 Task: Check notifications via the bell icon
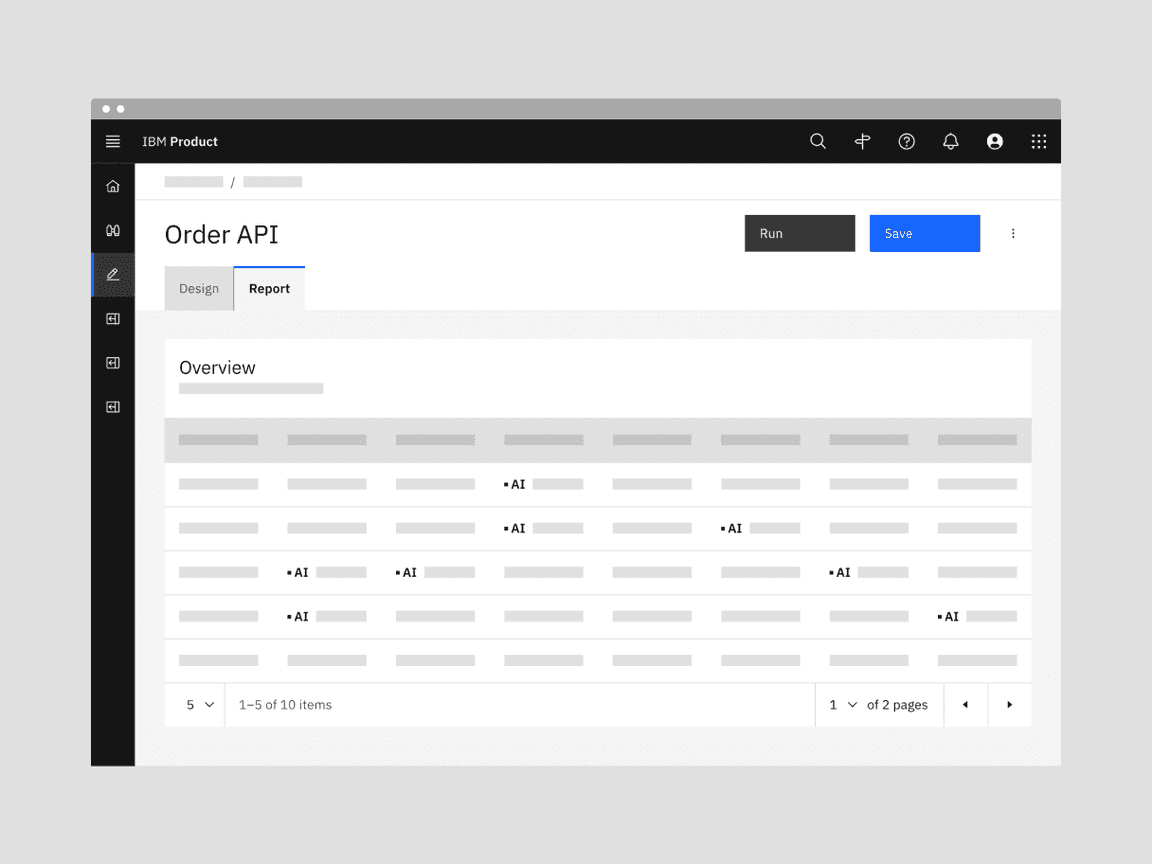950,141
